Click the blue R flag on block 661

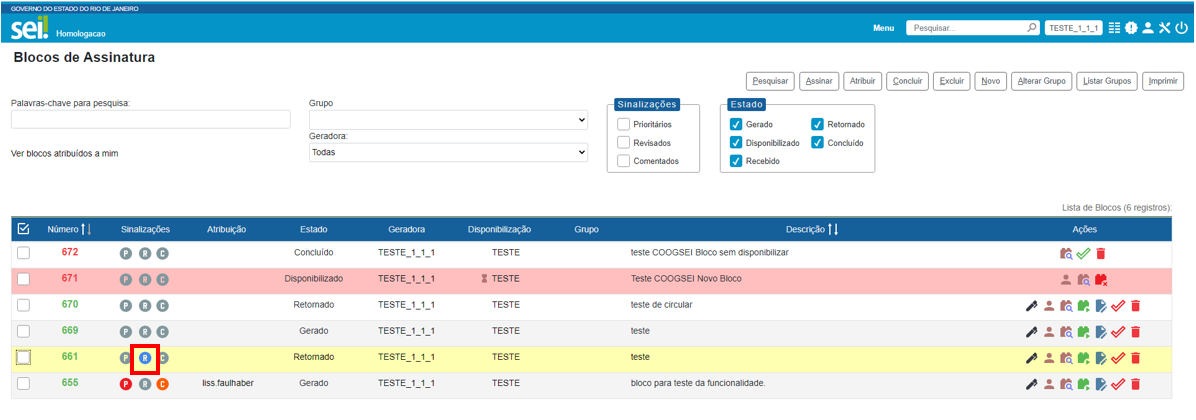[145, 358]
